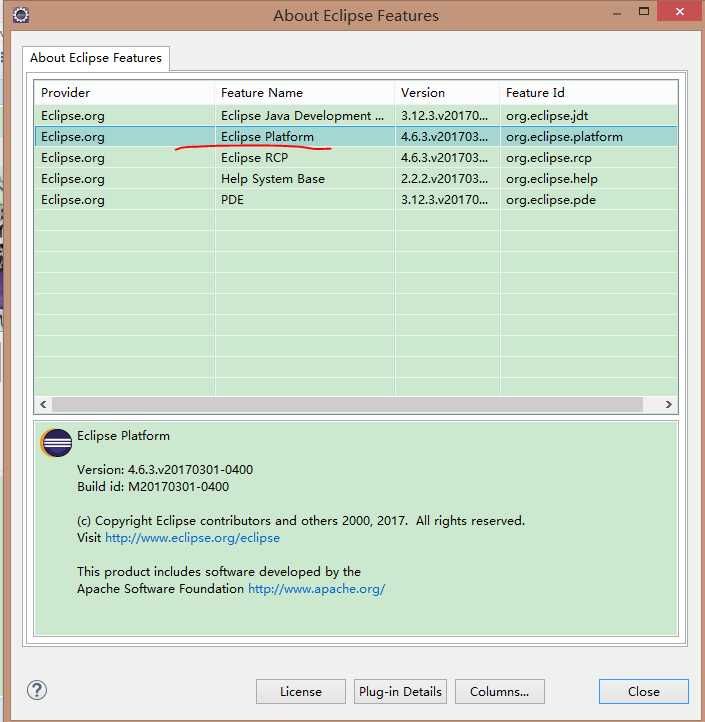Minimize the About Eclipse Features window

pyautogui.click(x=617, y=13)
